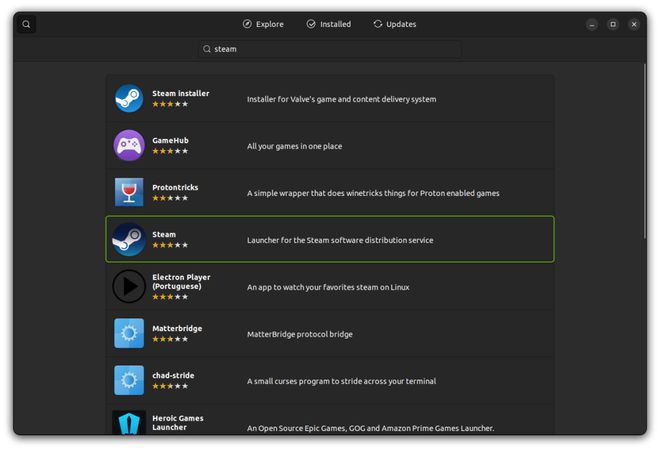This screenshot has width=660, height=450.
Task: Click the search toggle icon in header
Action: tap(26, 24)
